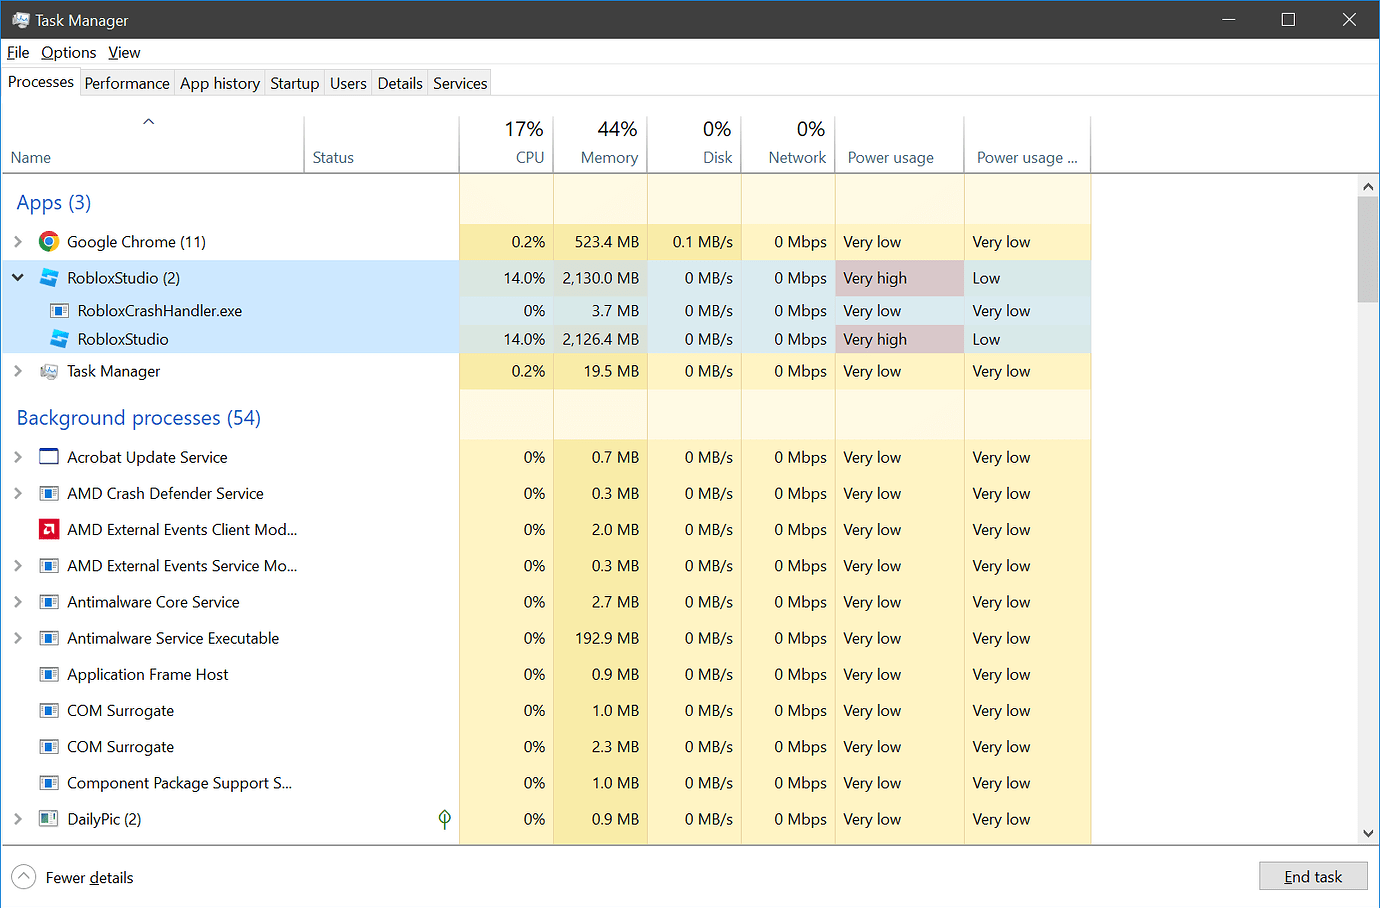Click the RobloxStudio app icon
The image size is (1380, 908).
tap(49, 277)
